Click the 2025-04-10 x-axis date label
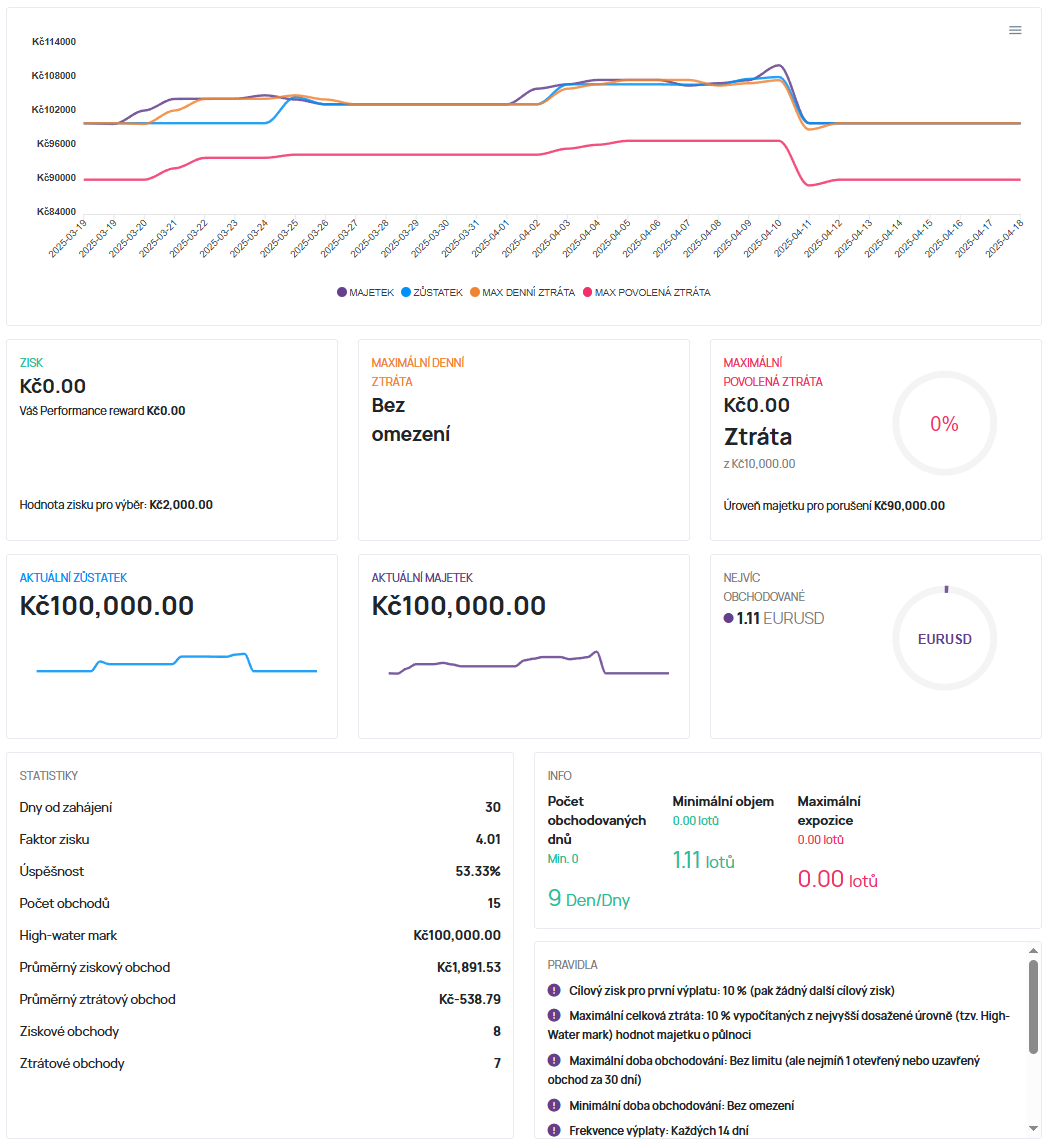The image size is (1049, 1144). [762, 239]
